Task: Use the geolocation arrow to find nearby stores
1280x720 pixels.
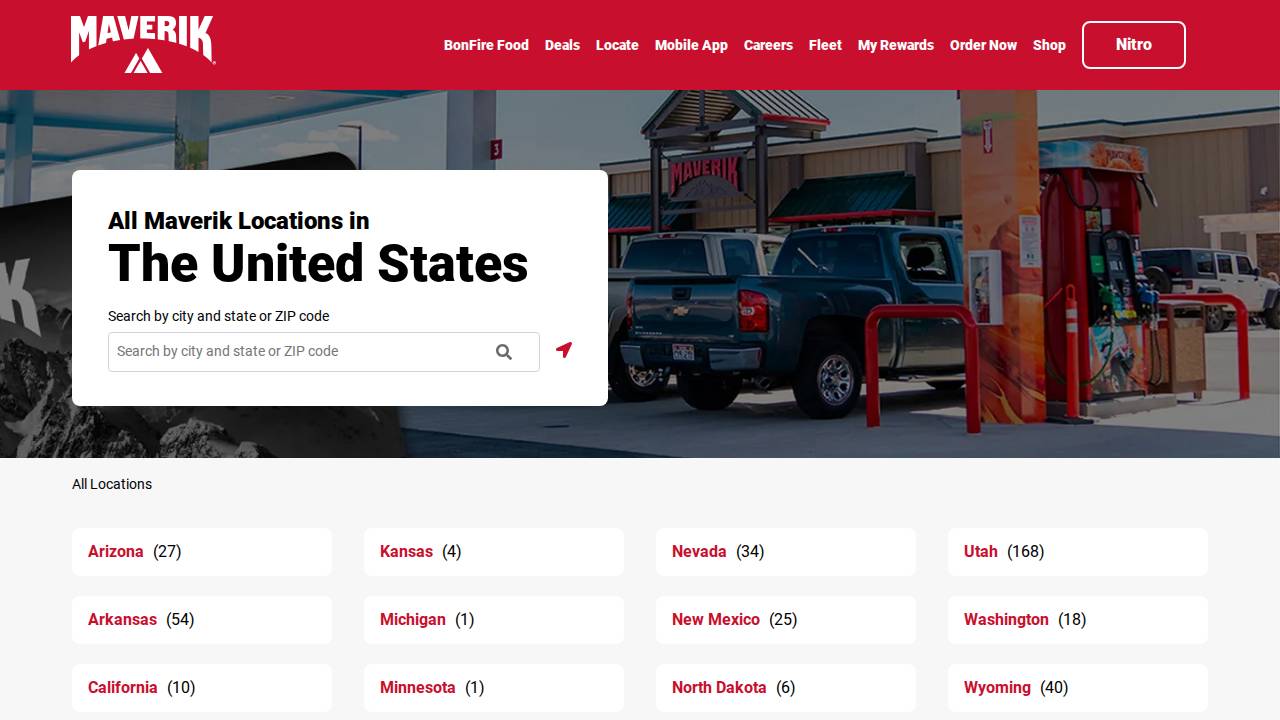Action: pyautogui.click(x=565, y=350)
